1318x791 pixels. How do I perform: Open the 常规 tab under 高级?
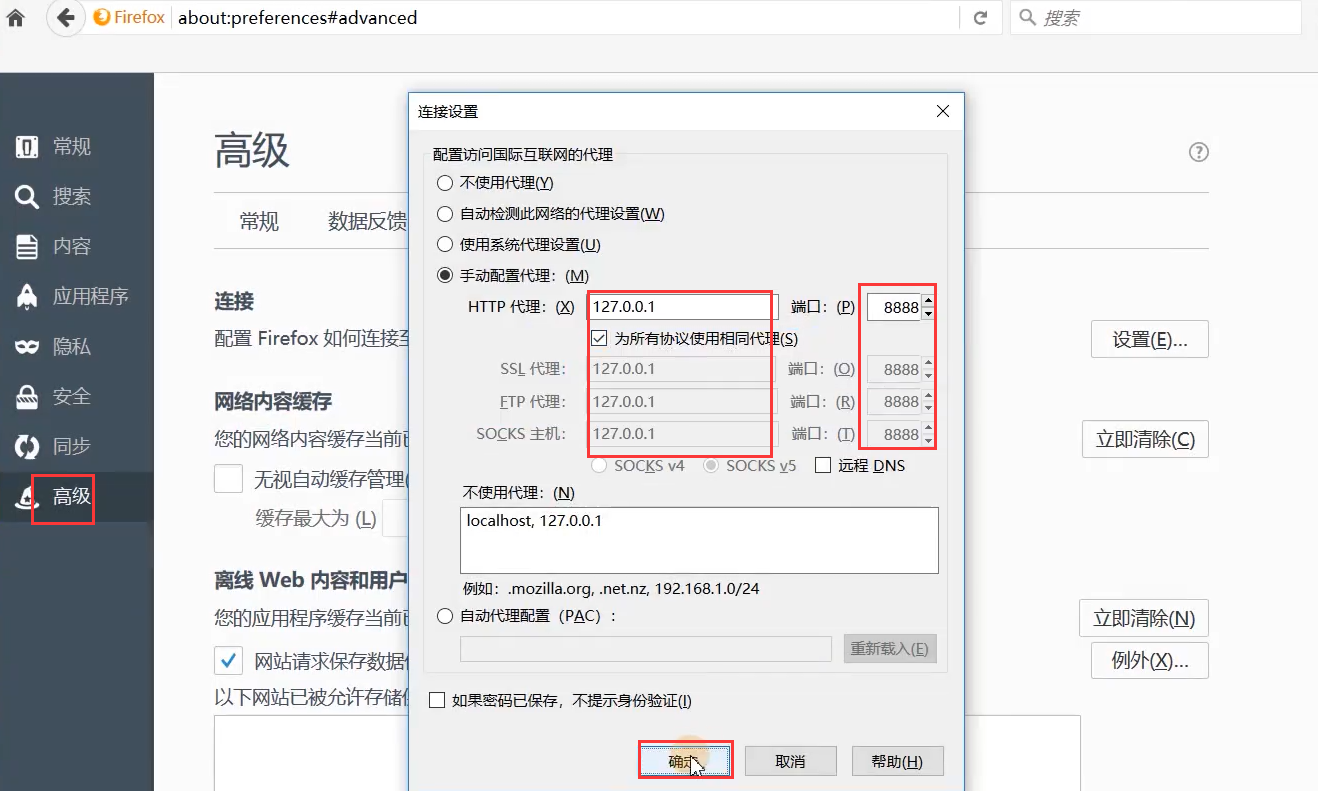coord(259,222)
